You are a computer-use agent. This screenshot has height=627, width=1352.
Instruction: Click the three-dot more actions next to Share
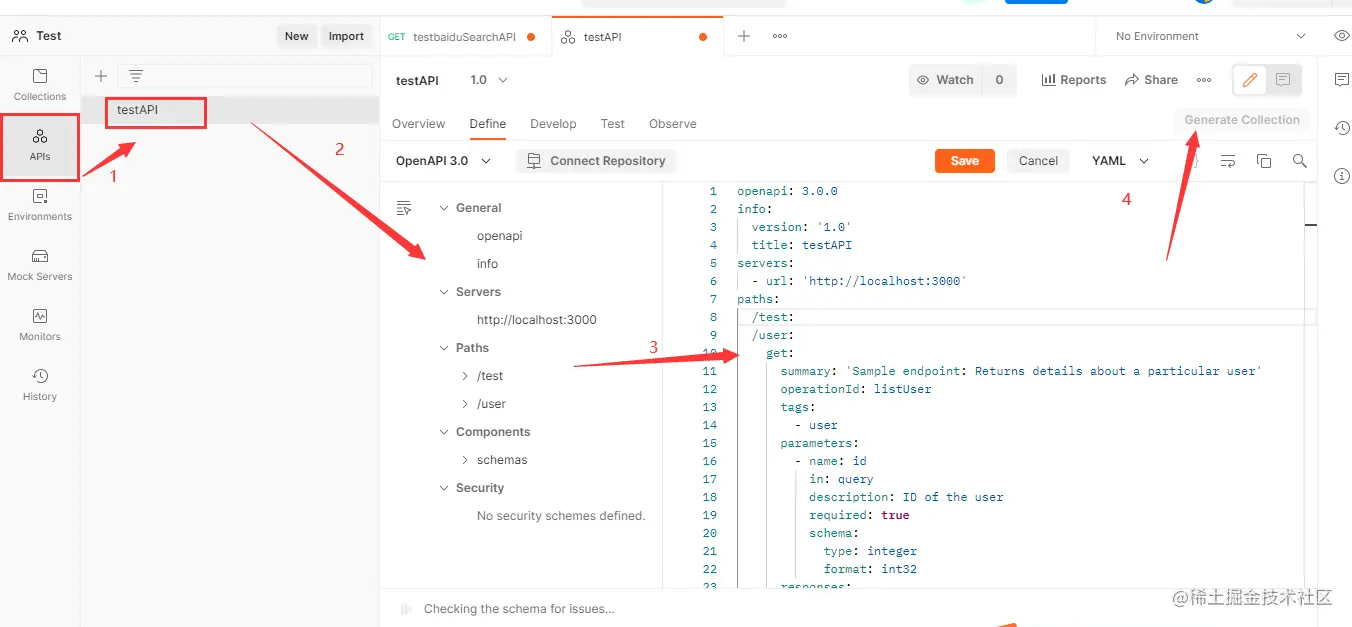click(1204, 80)
